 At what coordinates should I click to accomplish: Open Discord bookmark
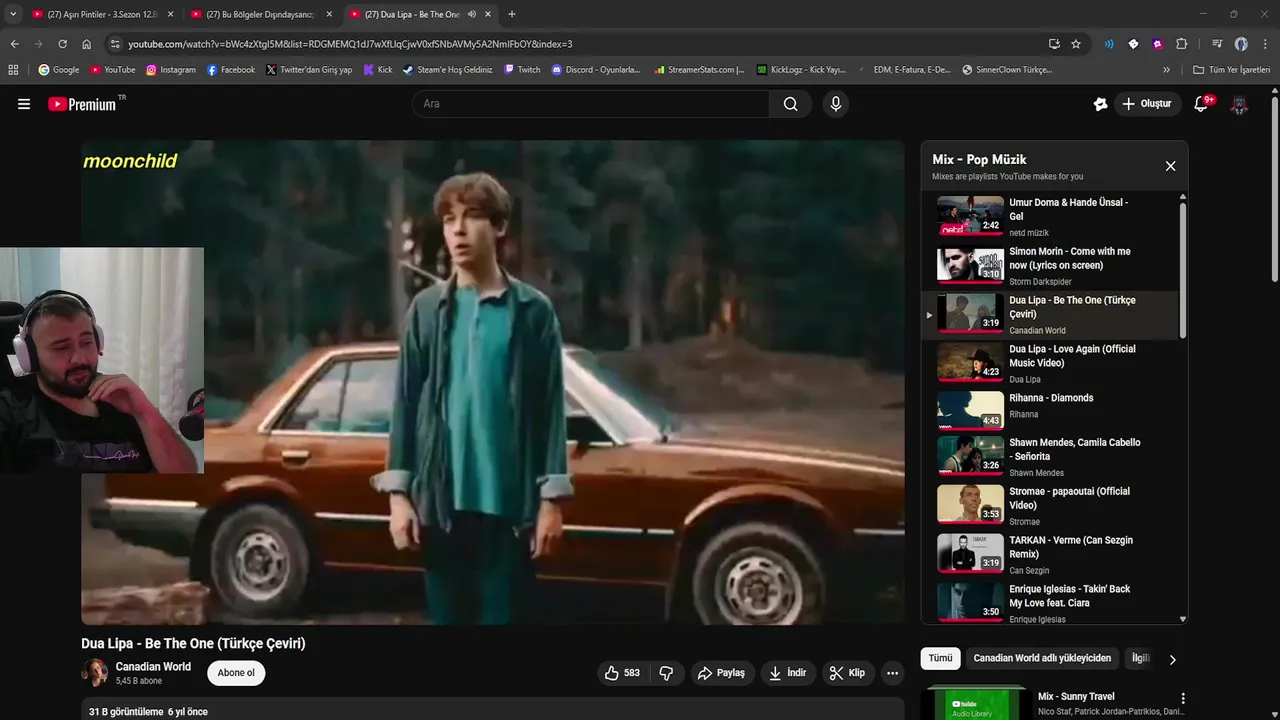point(596,70)
